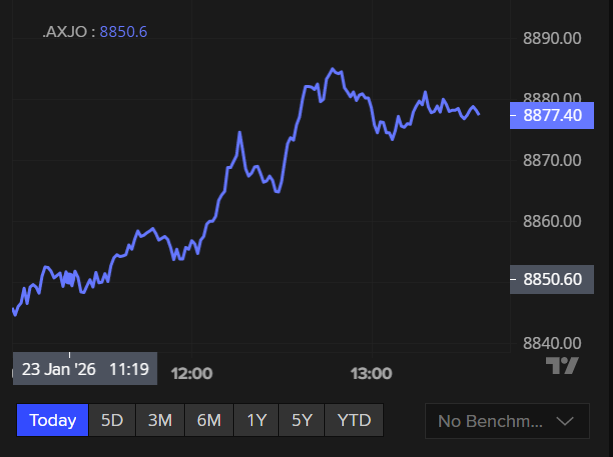This screenshot has height=457, width=613.
Task: Click the 8850.6 legend value
Action: click(x=123, y=32)
